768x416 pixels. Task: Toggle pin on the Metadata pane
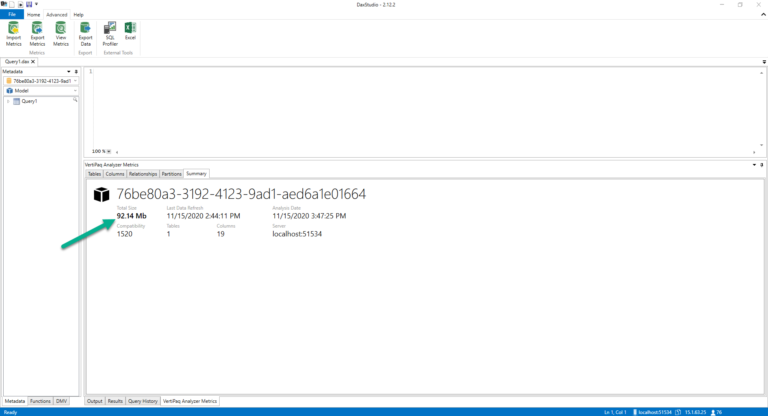tap(75, 72)
